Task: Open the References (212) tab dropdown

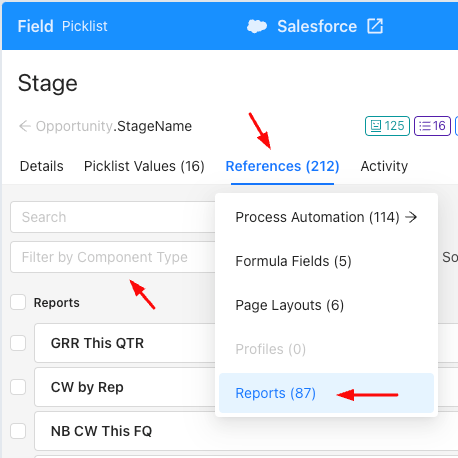Action: pyautogui.click(x=282, y=166)
